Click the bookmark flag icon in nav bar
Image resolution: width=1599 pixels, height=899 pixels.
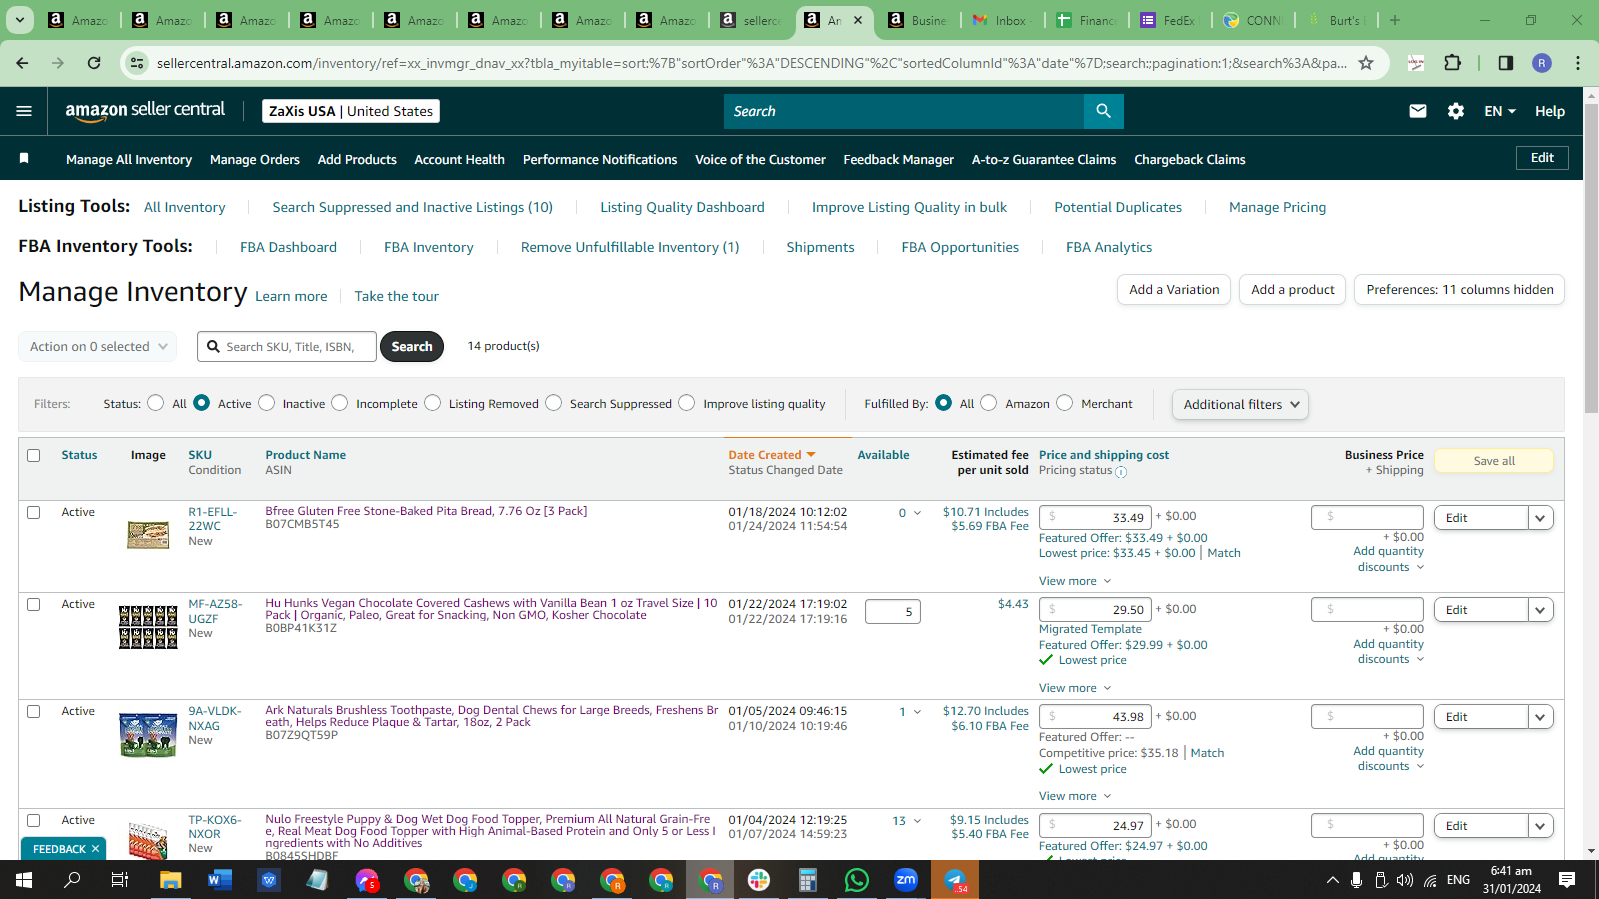coord(24,158)
